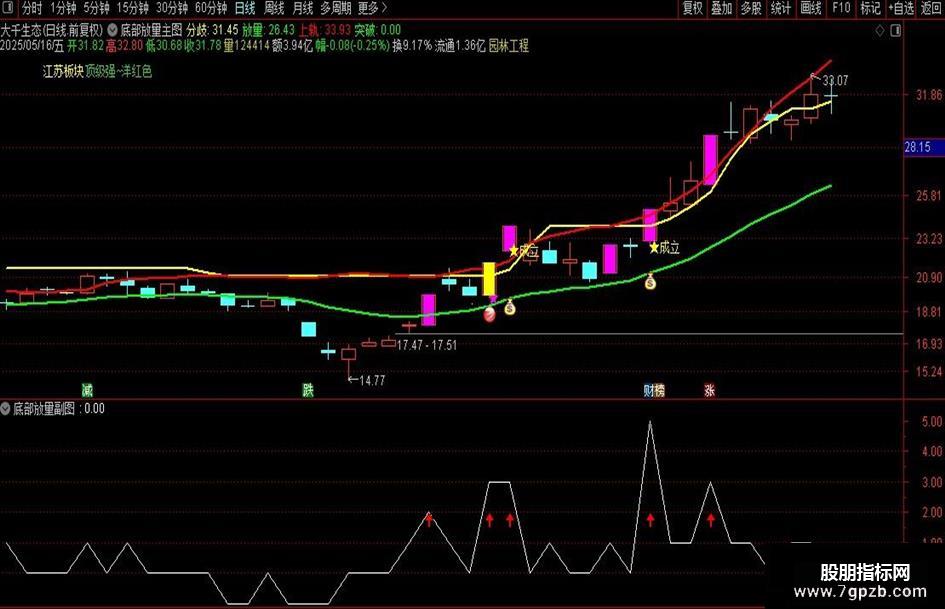
Task: Click the money bag icon beside the red ball
Action: [x=510, y=308]
